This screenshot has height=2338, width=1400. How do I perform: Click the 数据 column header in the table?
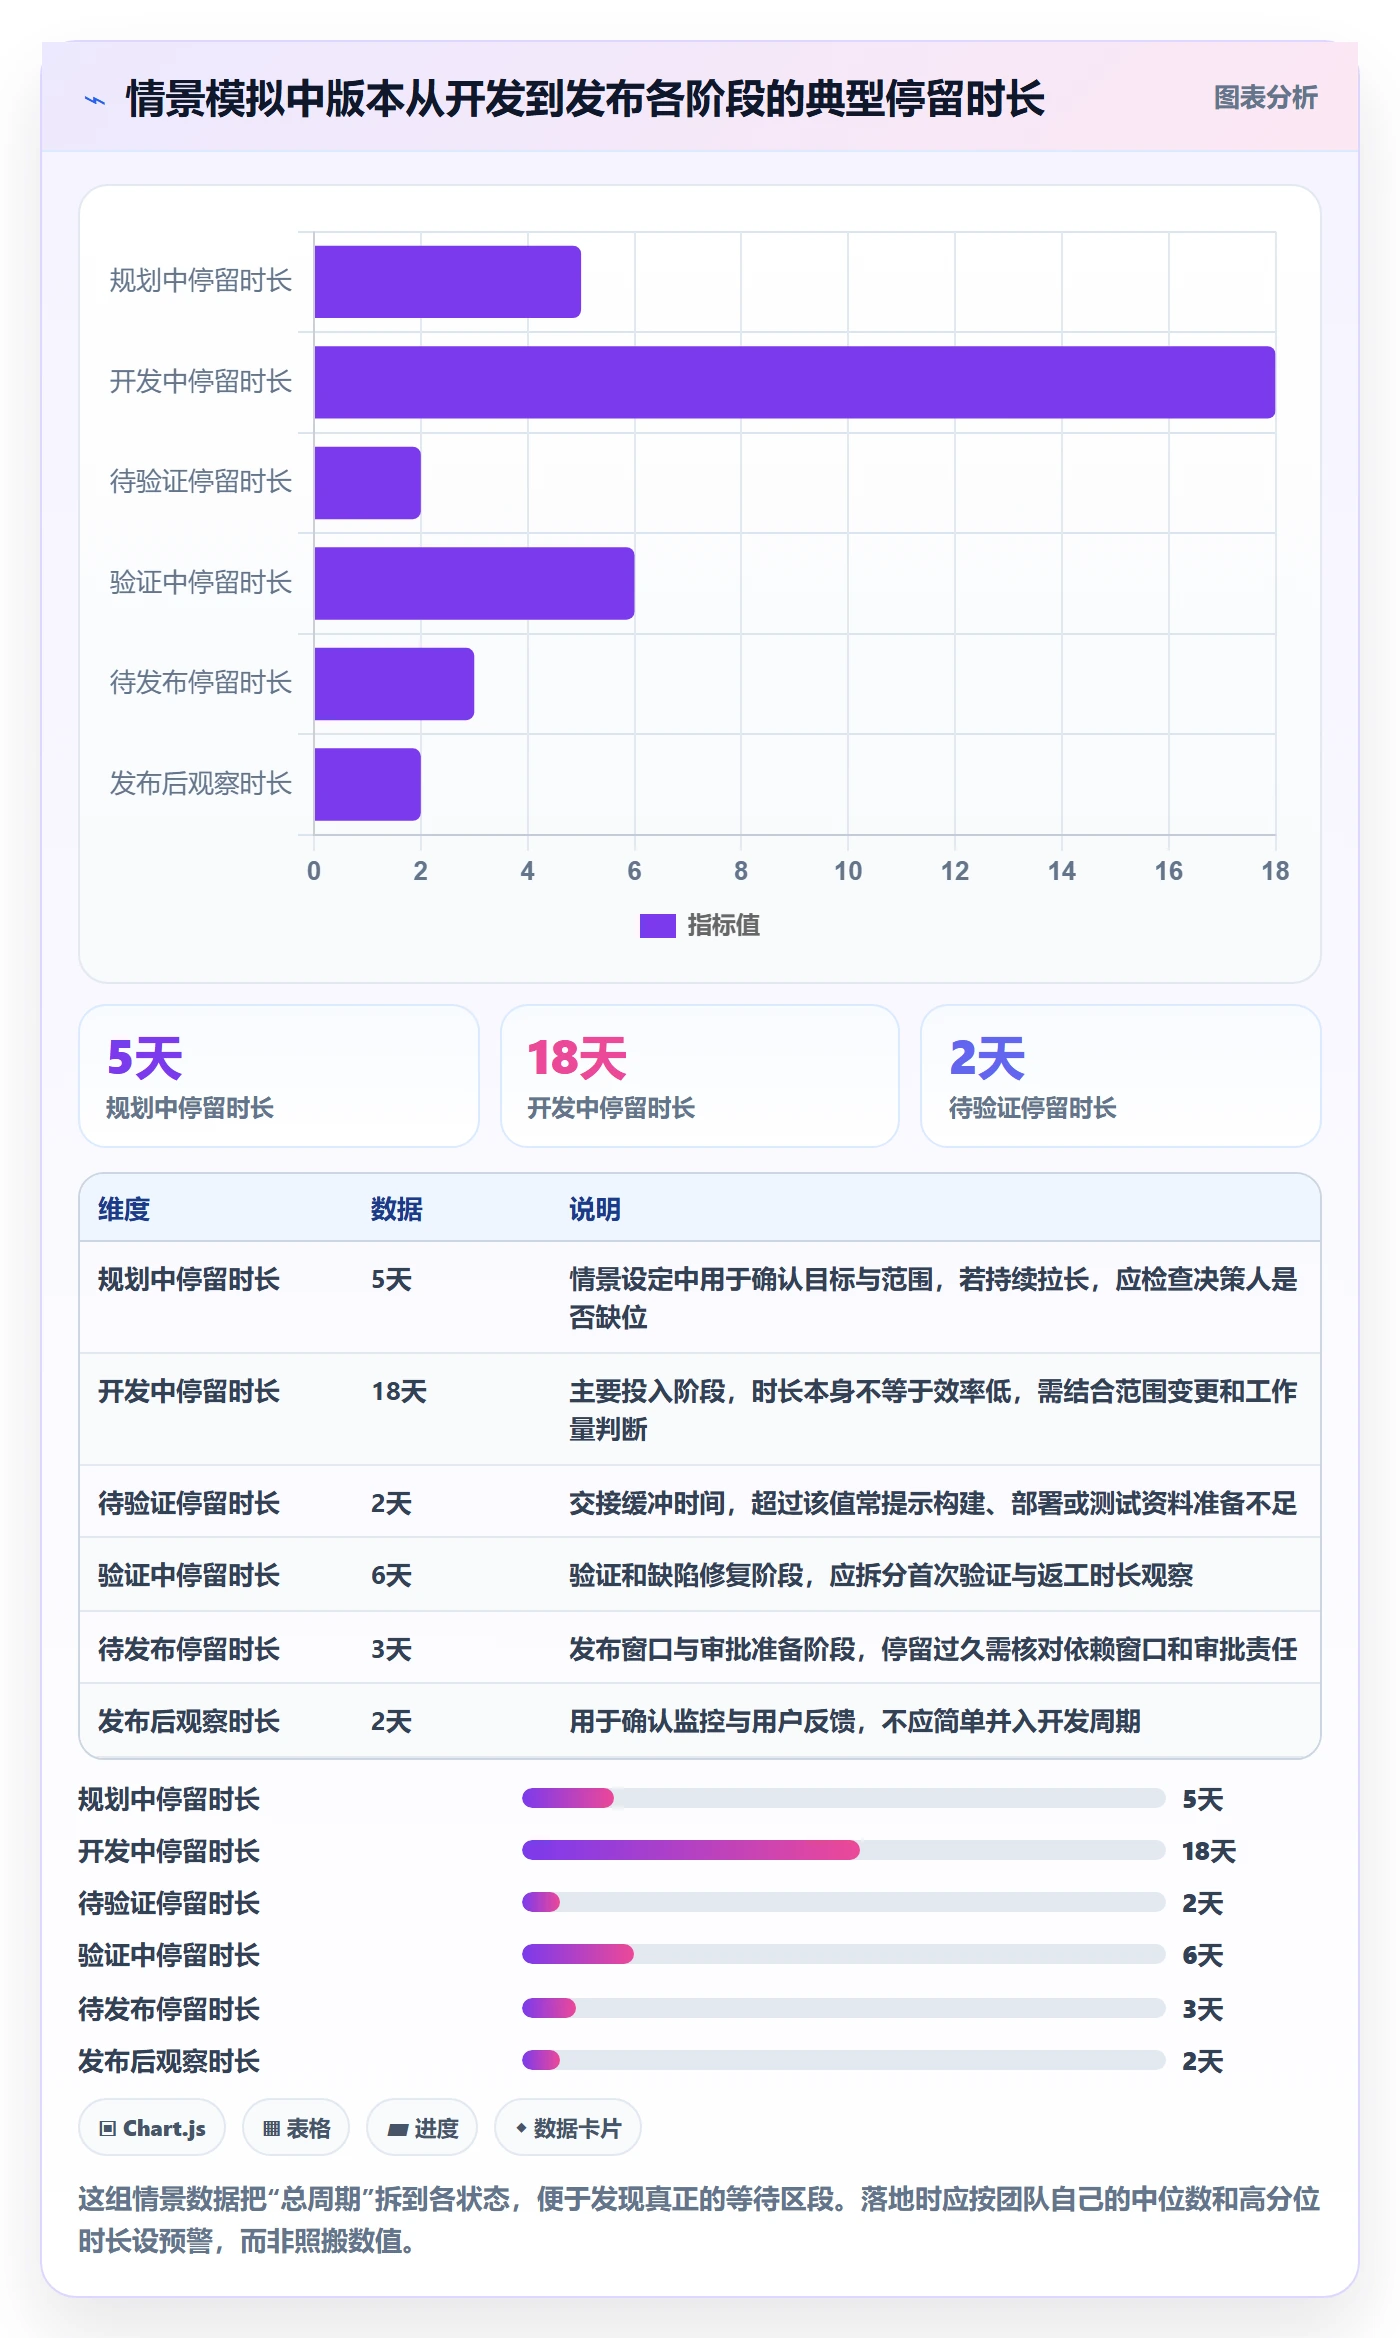click(397, 1209)
